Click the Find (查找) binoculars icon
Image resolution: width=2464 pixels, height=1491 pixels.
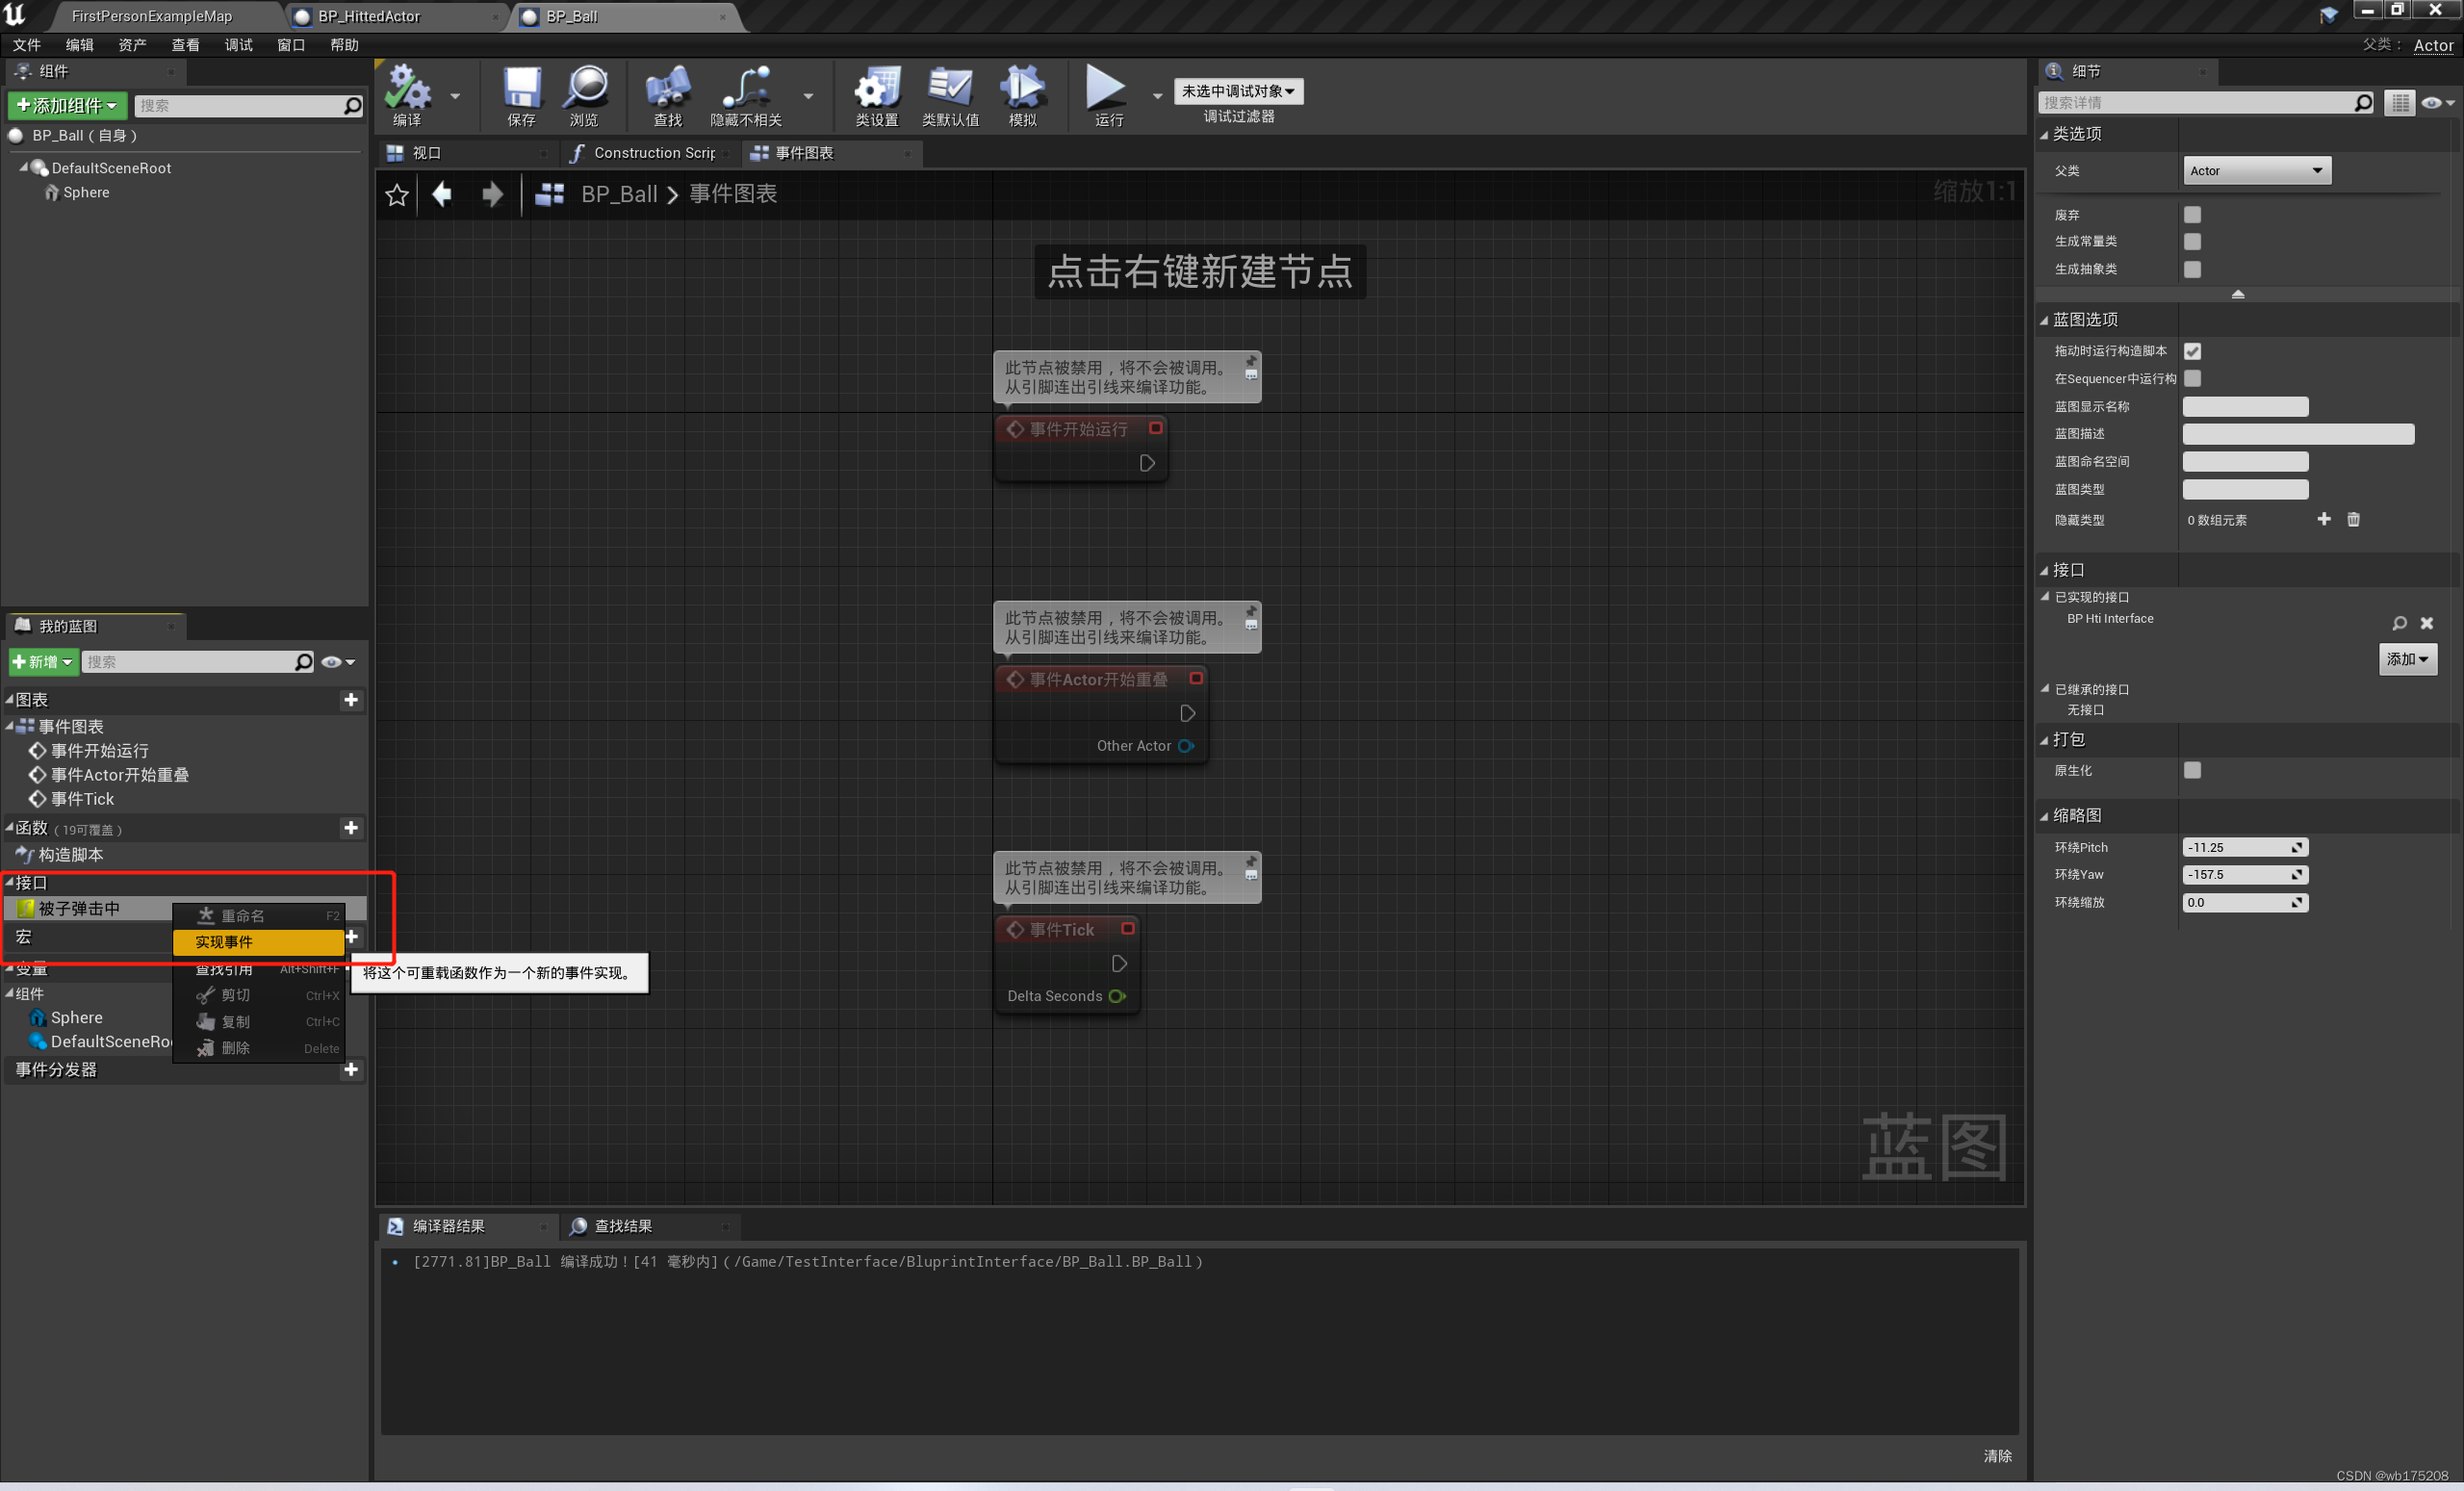pyautogui.click(x=667, y=95)
